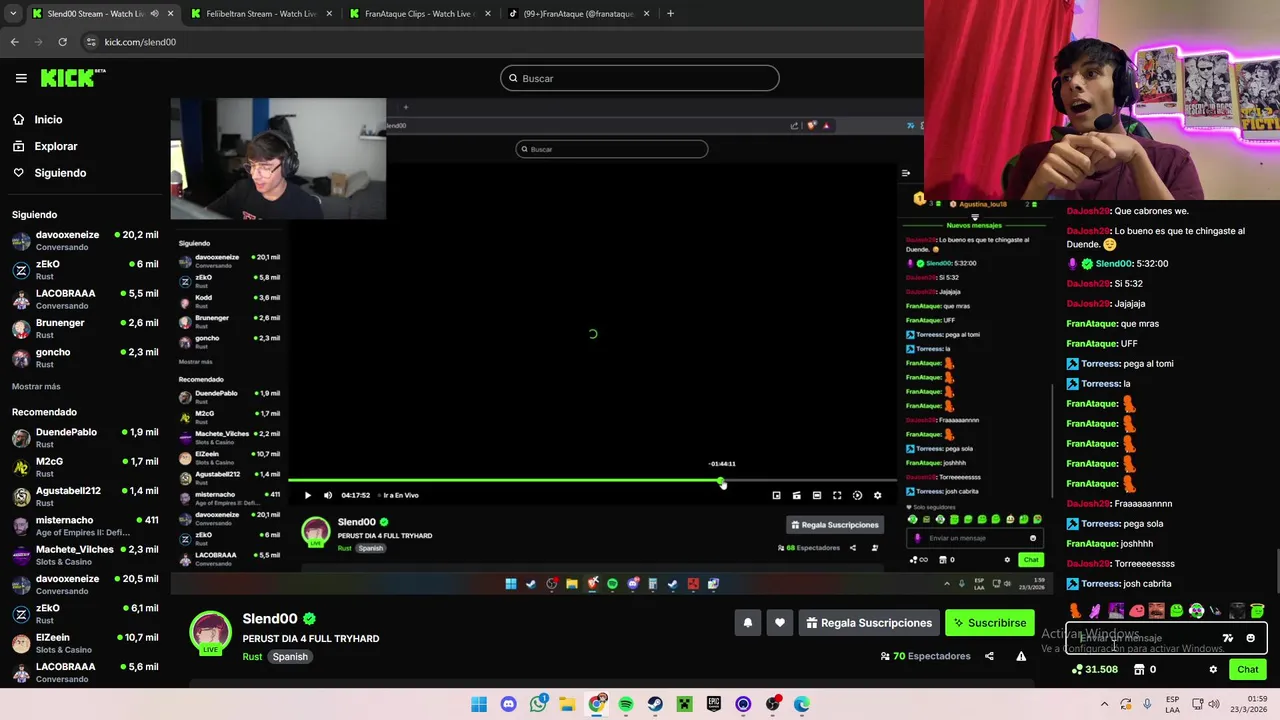This screenshot has width=1280, height=720.
Task: Open Discord from the taskbar
Action: [x=508, y=704]
